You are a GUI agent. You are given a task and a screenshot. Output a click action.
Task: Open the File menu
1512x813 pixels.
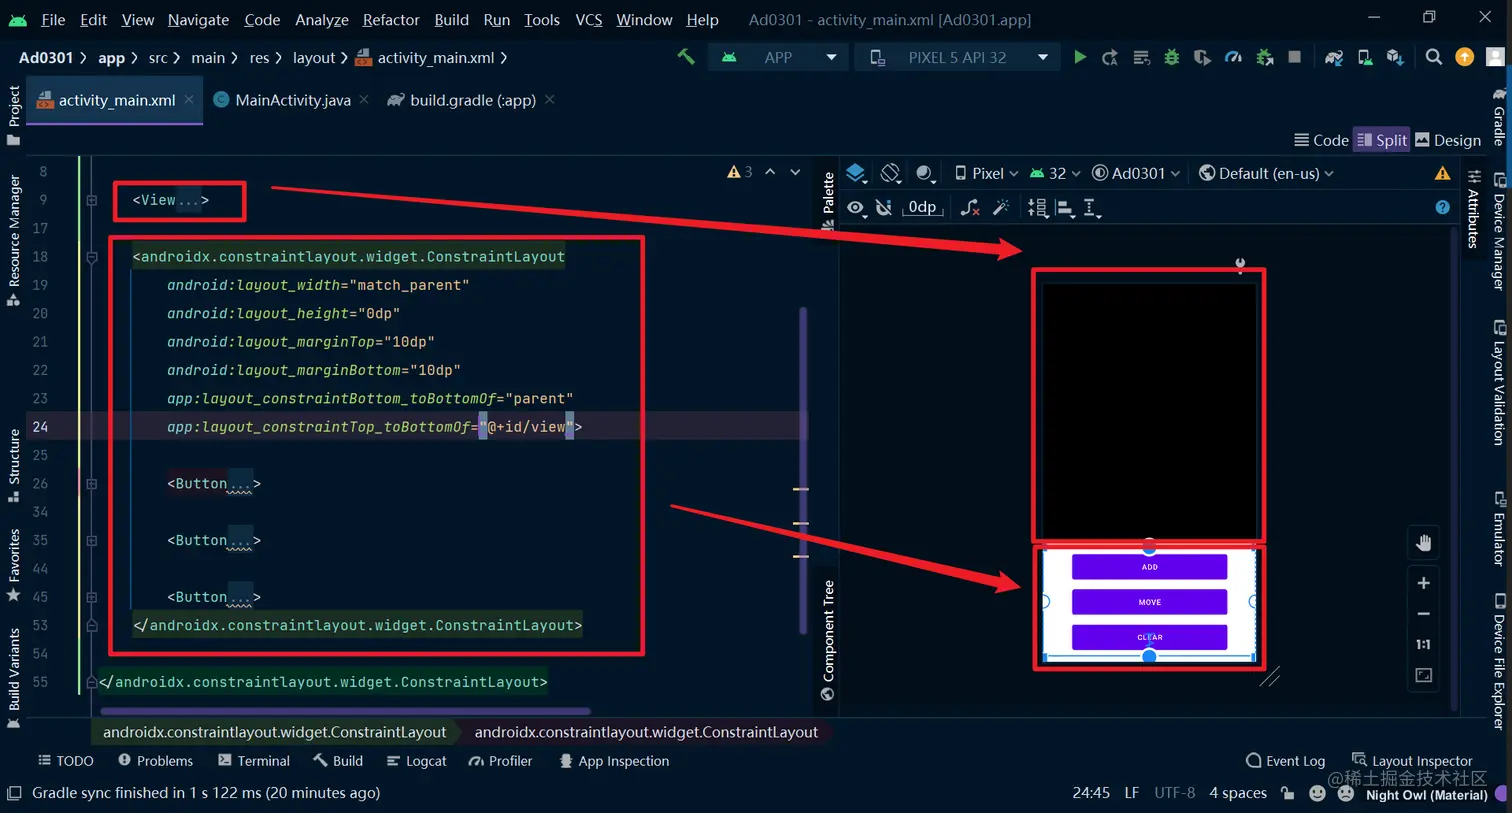(53, 19)
